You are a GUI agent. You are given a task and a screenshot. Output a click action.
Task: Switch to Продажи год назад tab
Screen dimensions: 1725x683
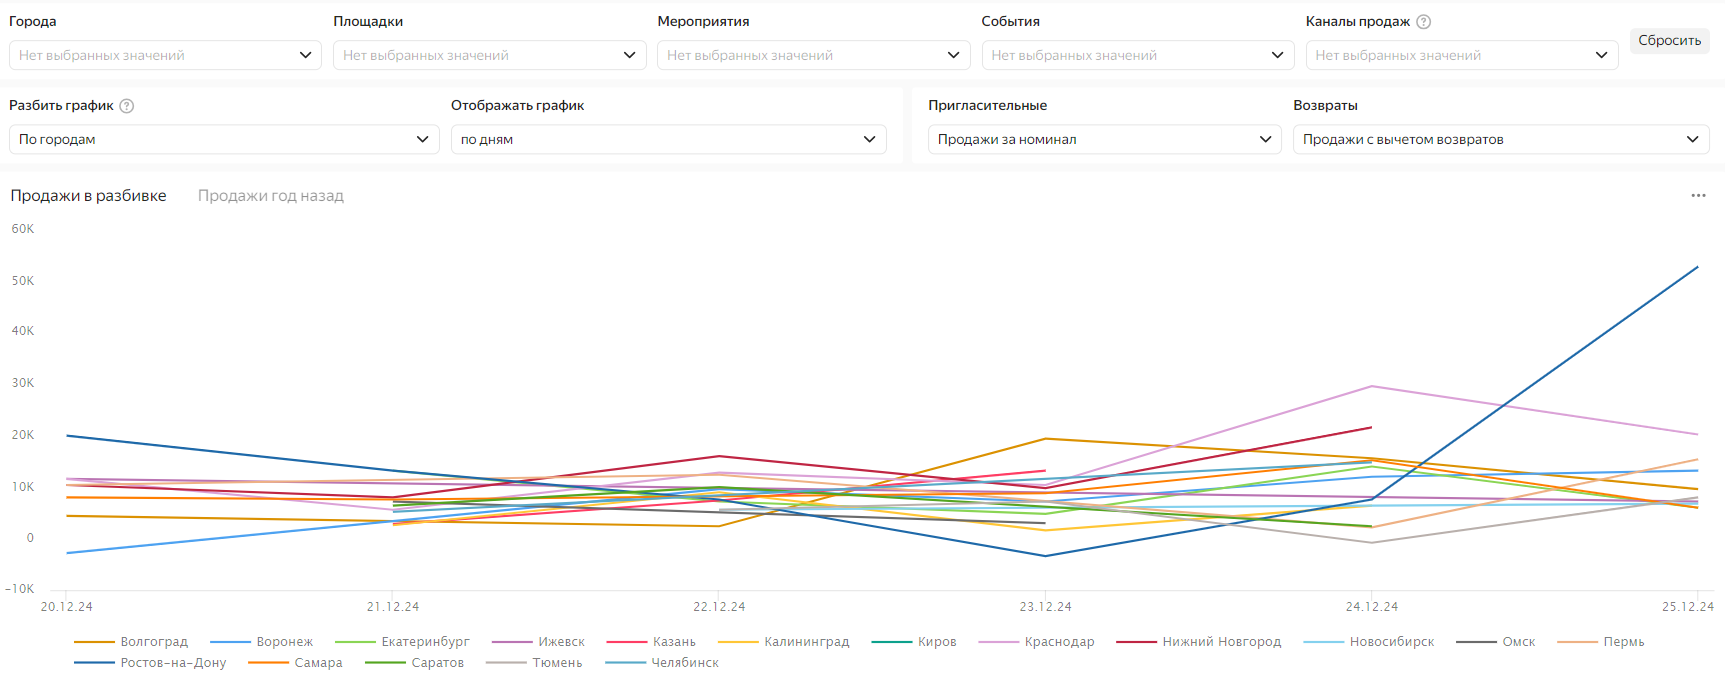(270, 196)
